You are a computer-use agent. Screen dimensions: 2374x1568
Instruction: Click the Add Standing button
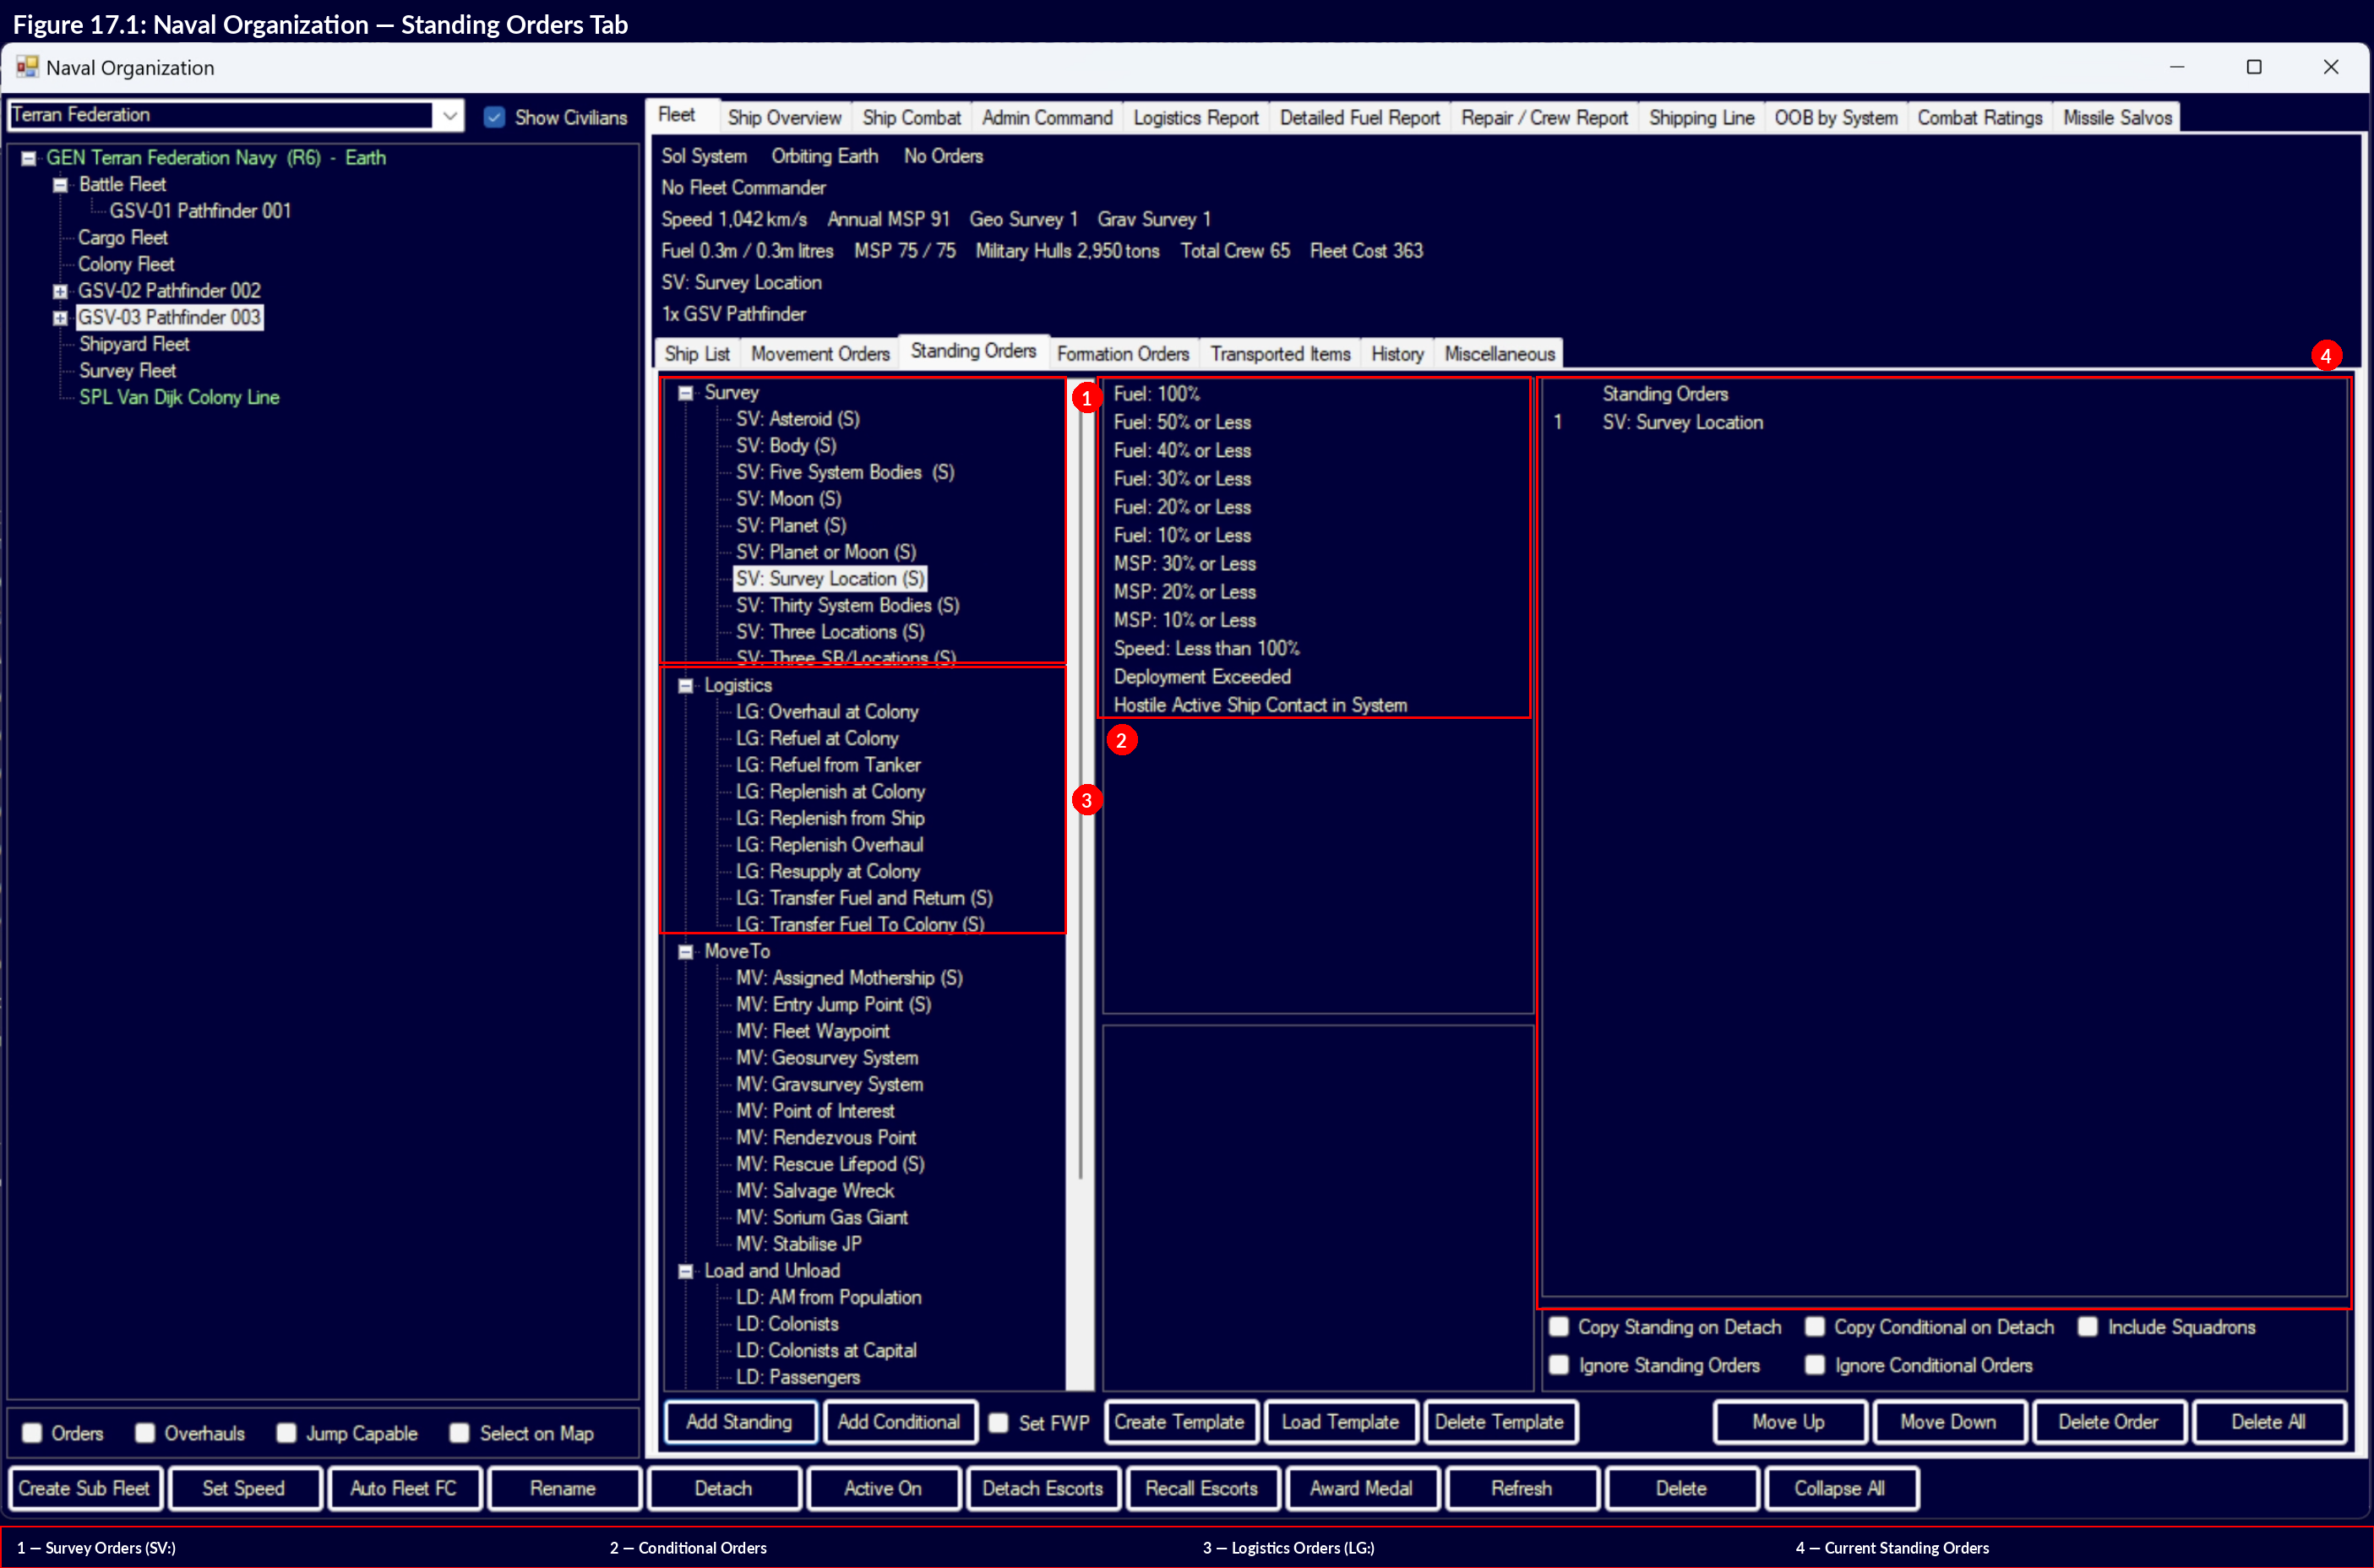pos(740,1421)
